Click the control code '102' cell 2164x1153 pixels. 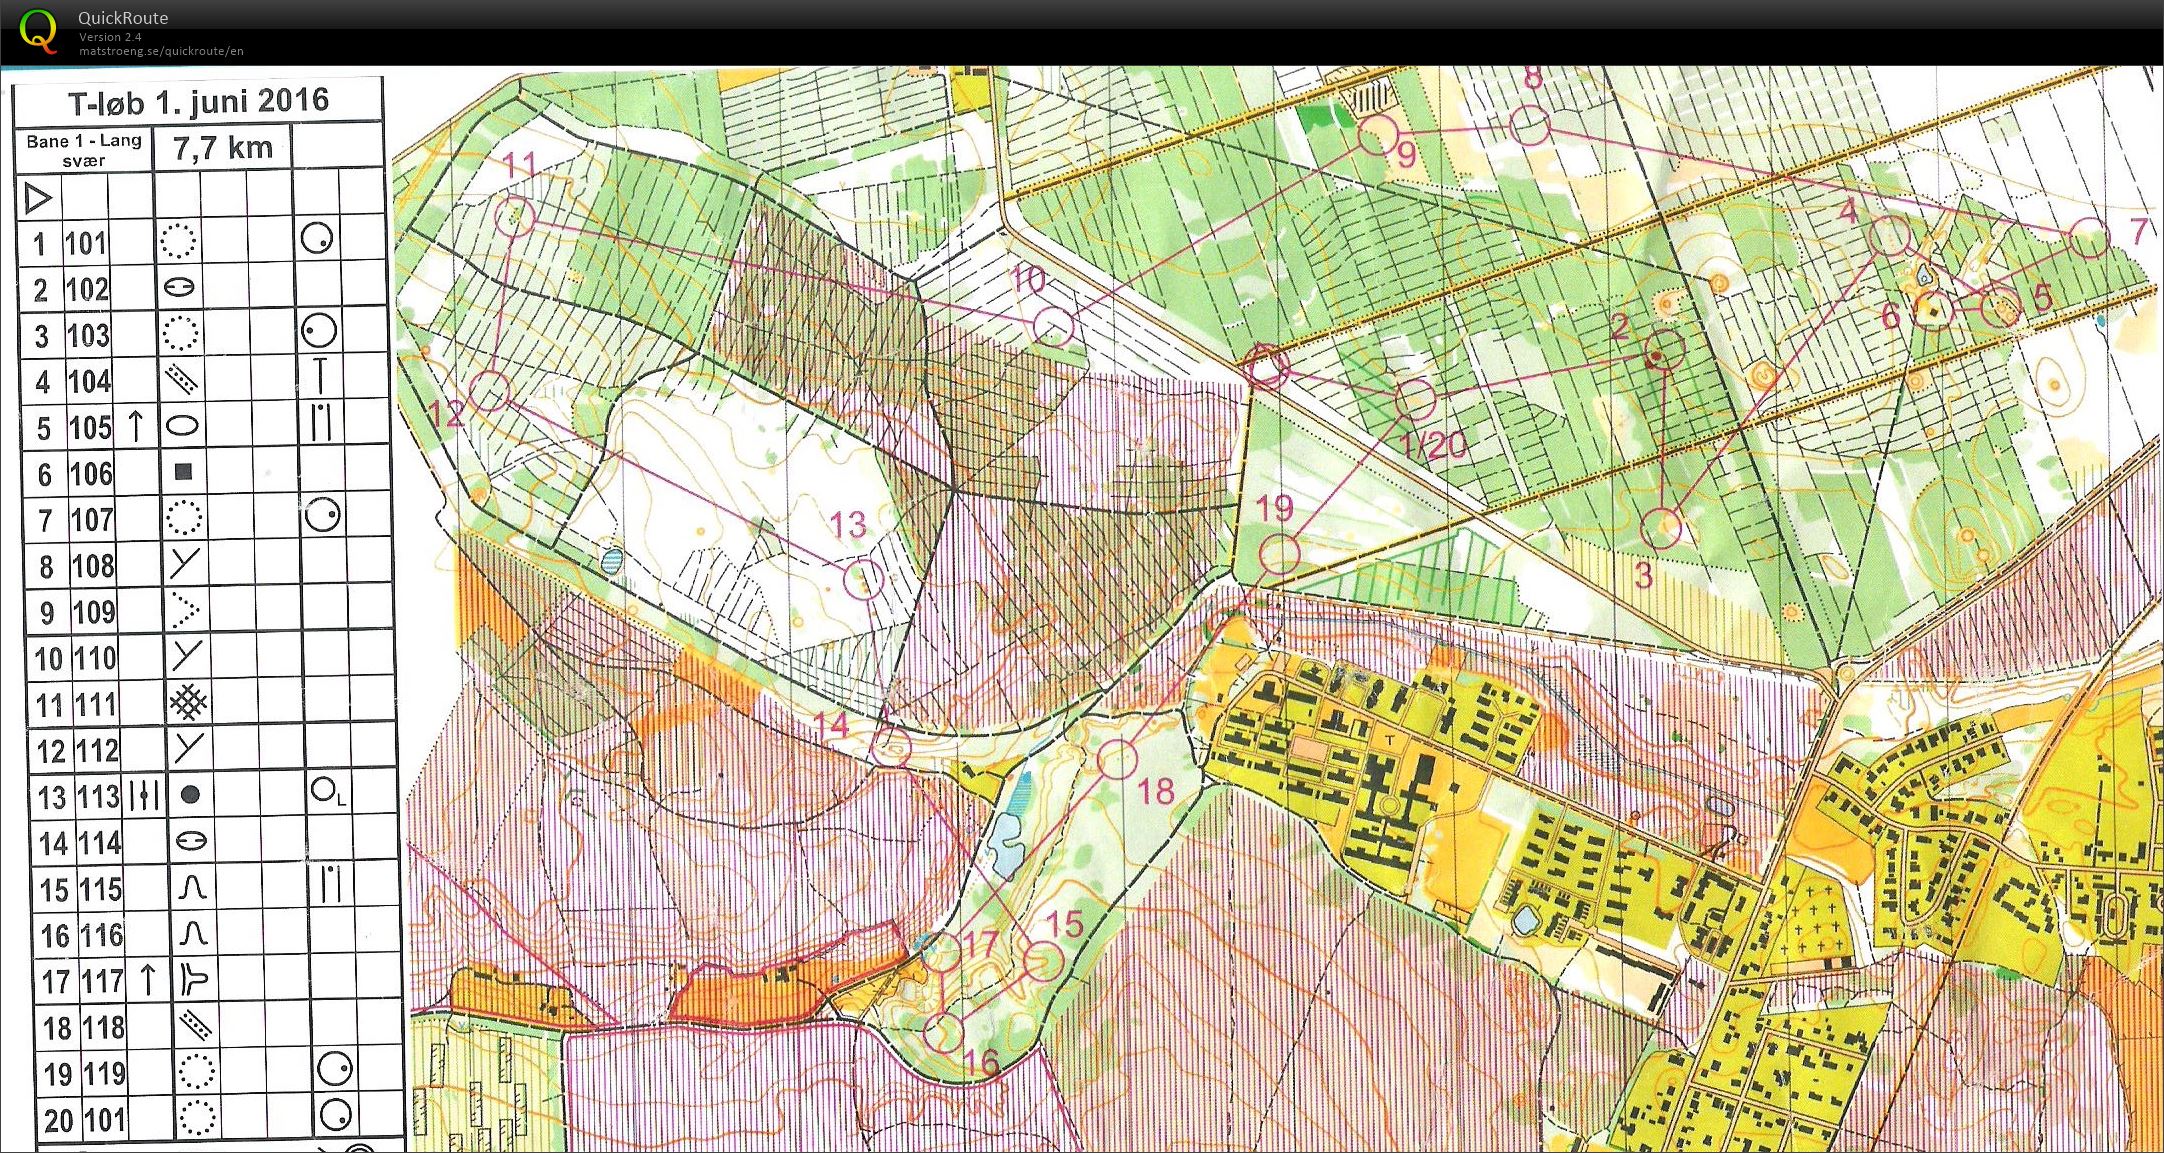point(87,289)
